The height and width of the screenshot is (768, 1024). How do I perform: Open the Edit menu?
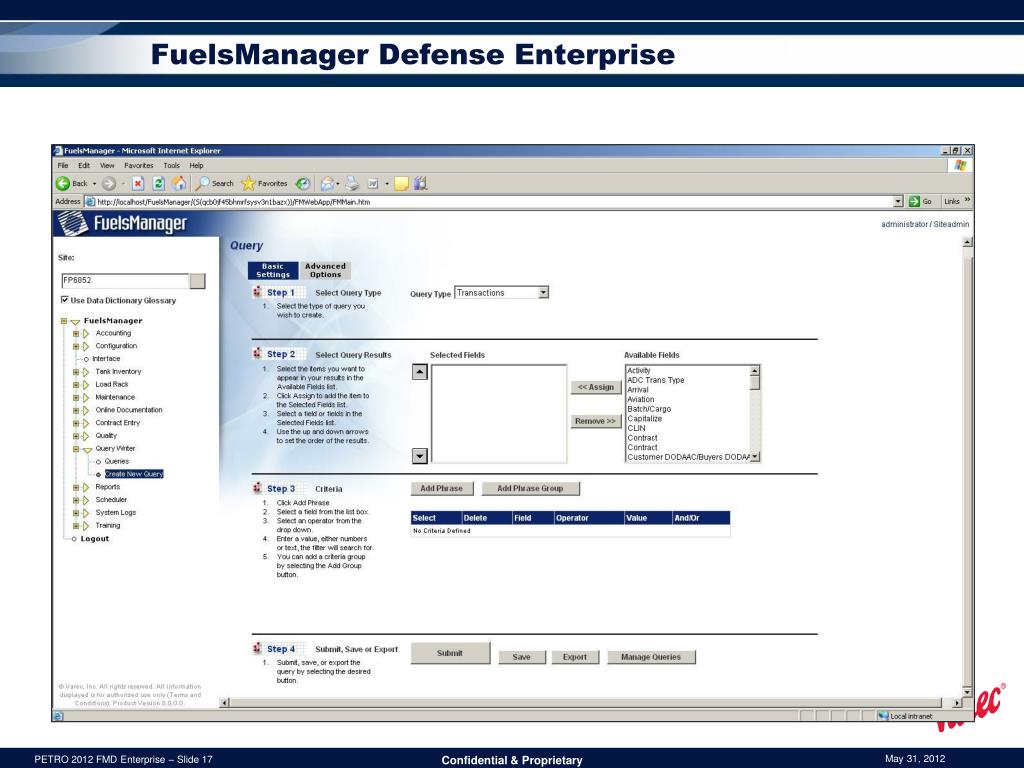pos(84,165)
